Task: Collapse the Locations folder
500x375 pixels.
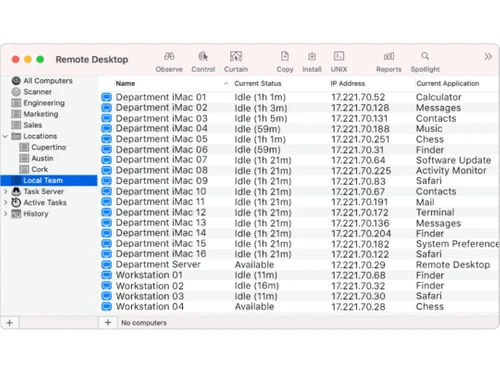Action: tap(5, 136)
